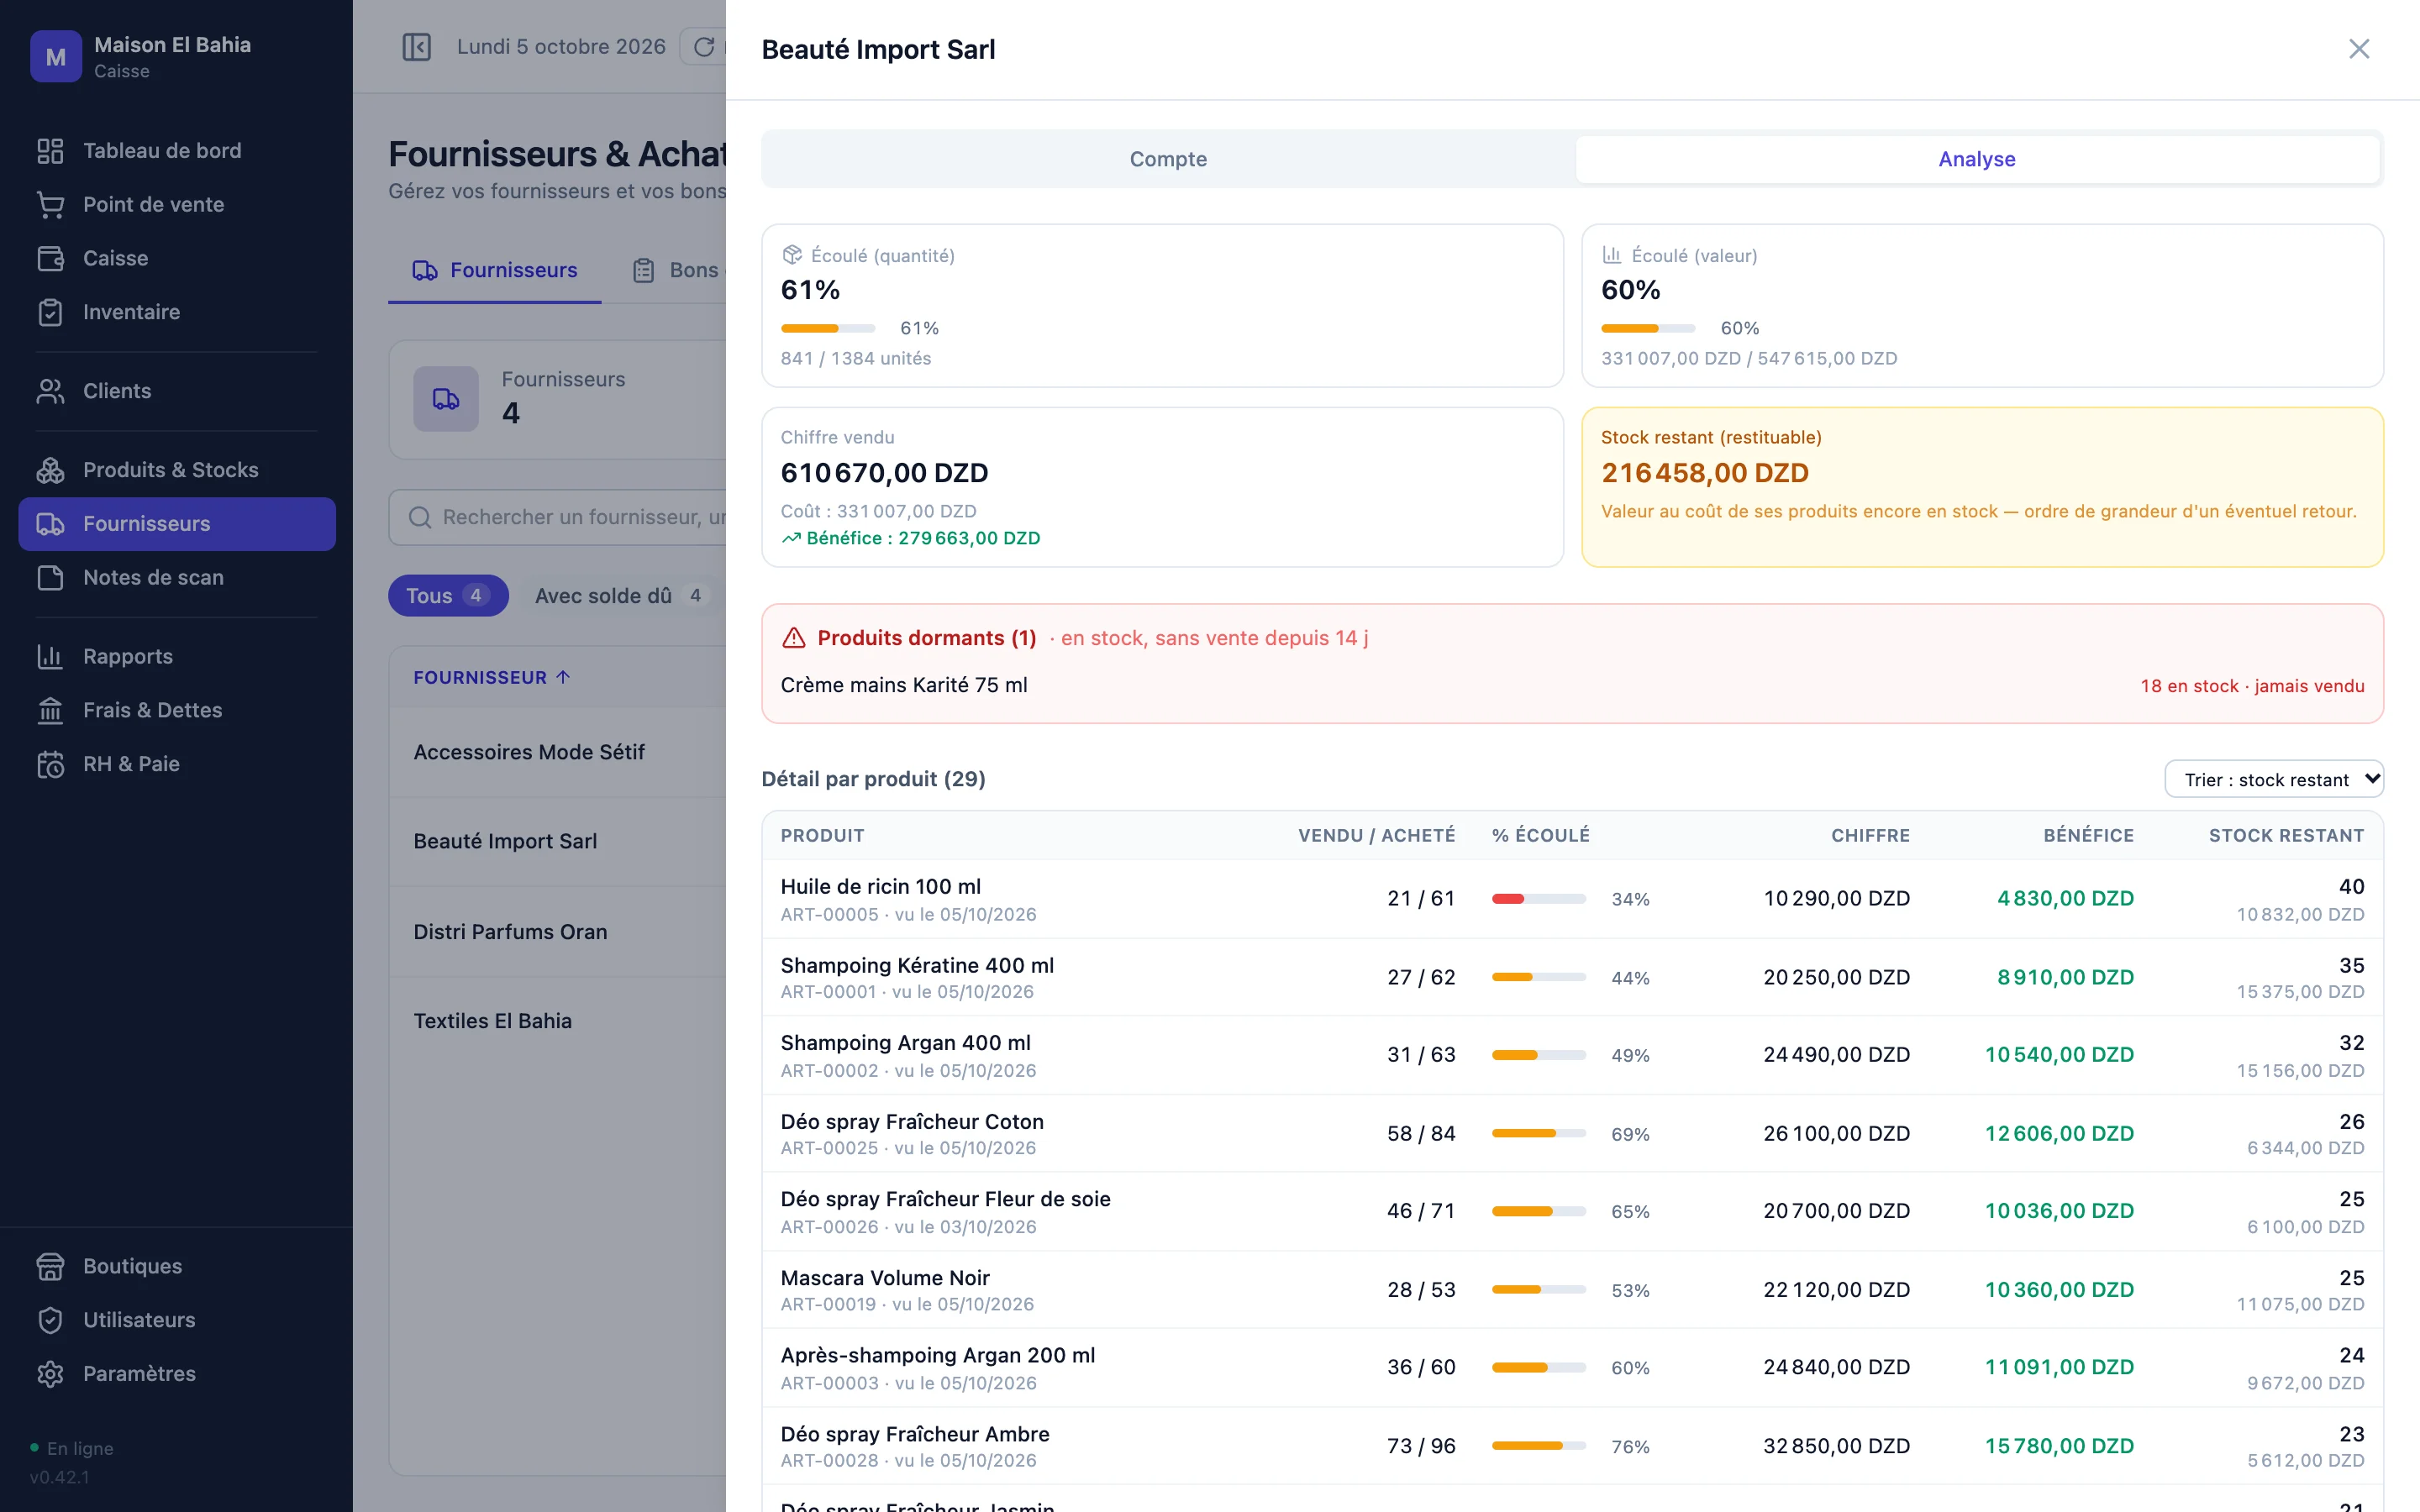Screen dimensions: 2420x1512
Task: Open Tableau de bord in sidebar
Action: (177, 151)
